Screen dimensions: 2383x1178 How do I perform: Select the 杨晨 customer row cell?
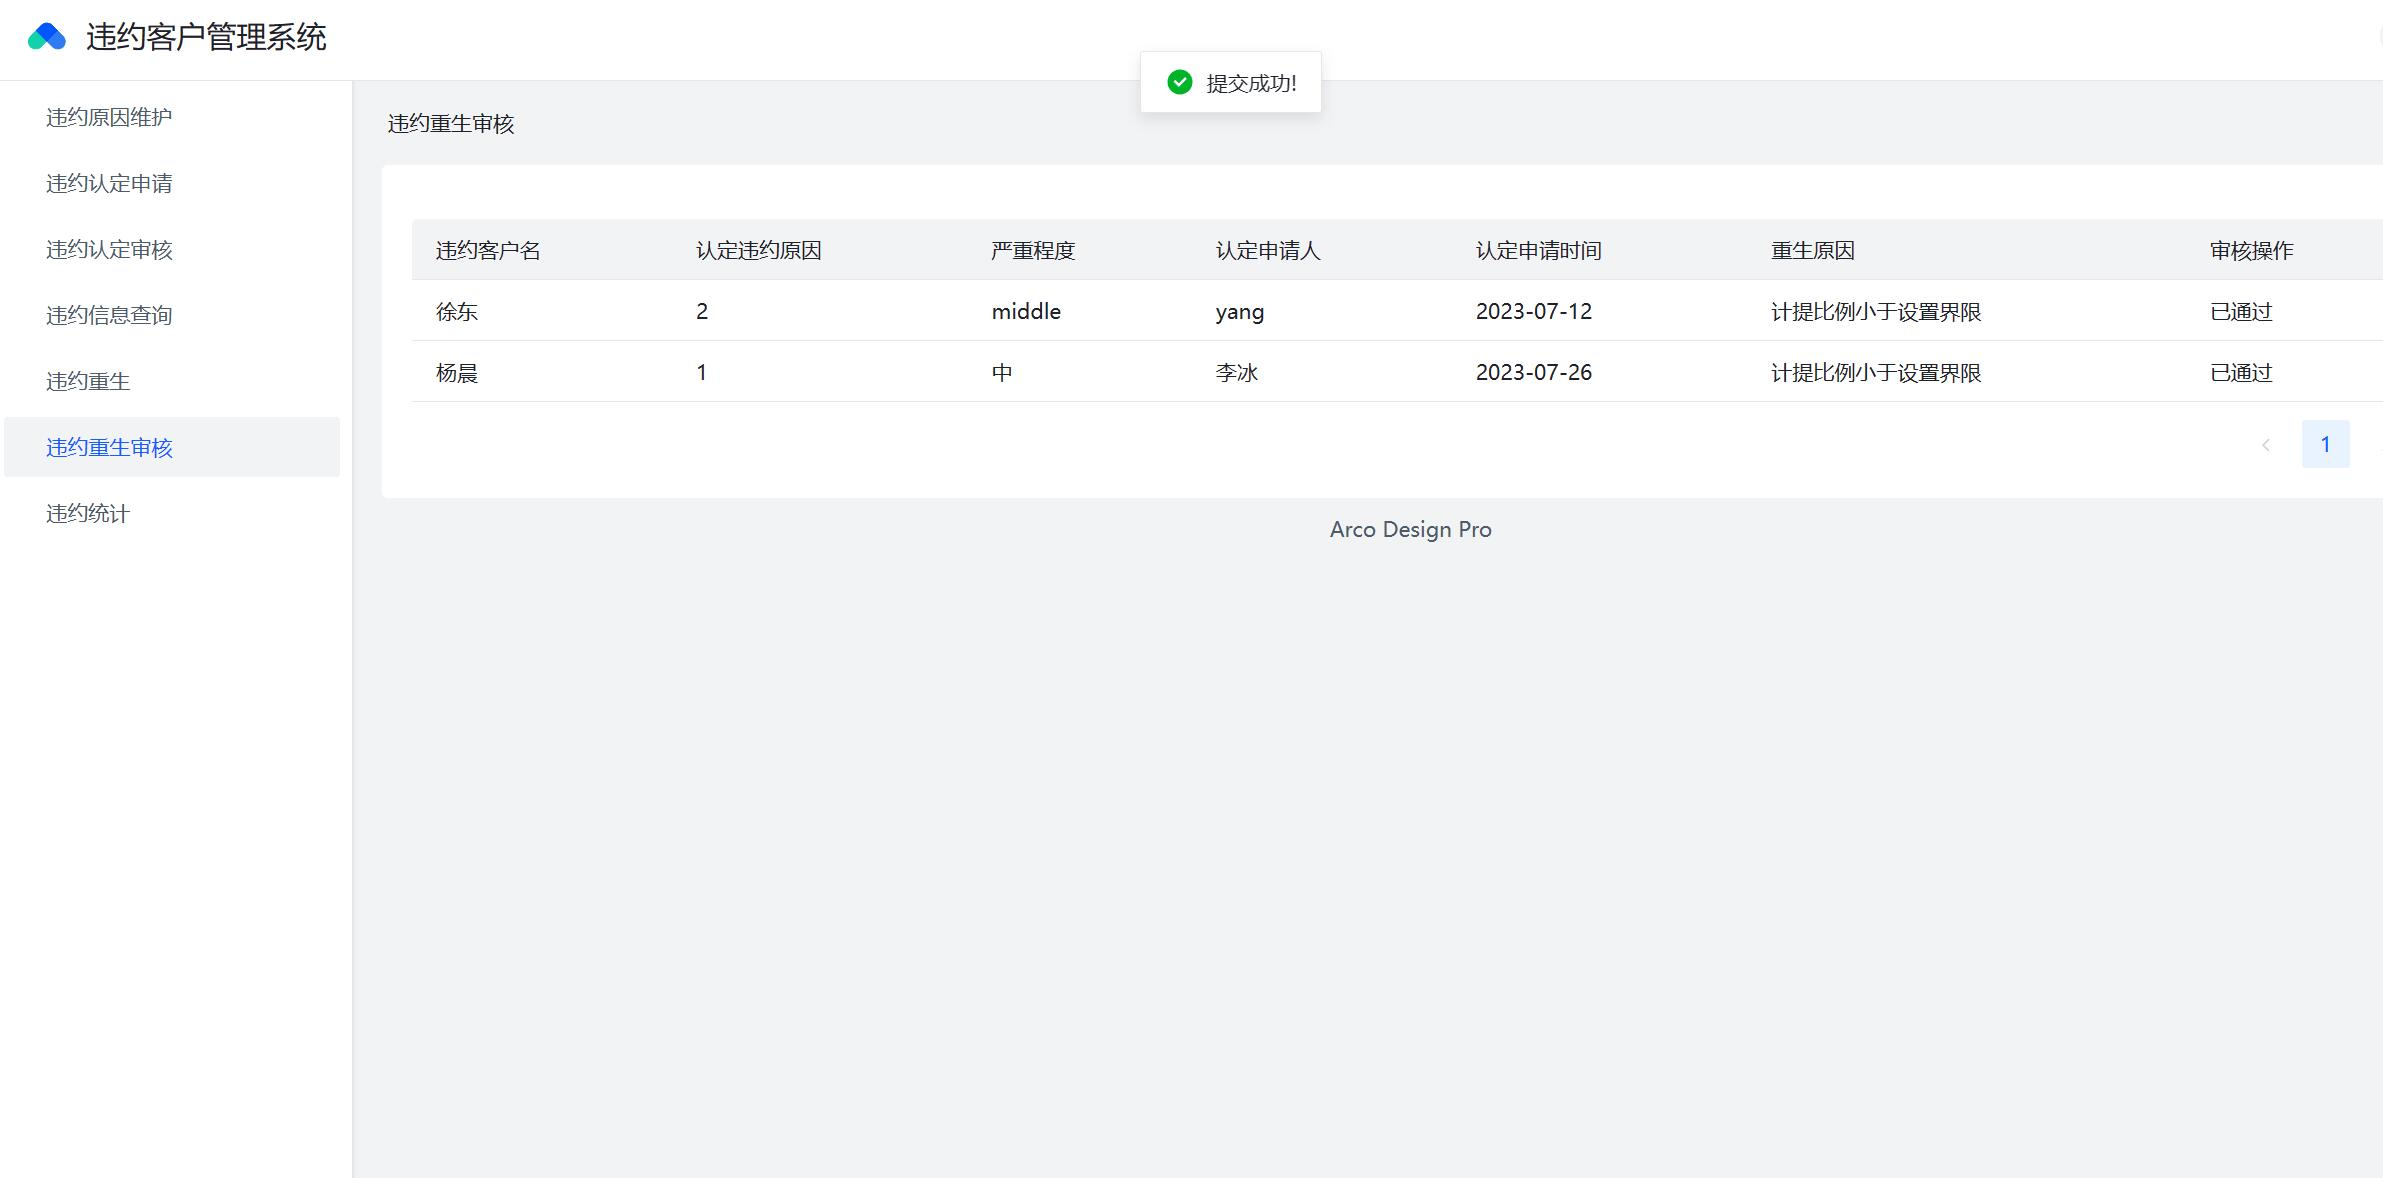tap(457, 372)
